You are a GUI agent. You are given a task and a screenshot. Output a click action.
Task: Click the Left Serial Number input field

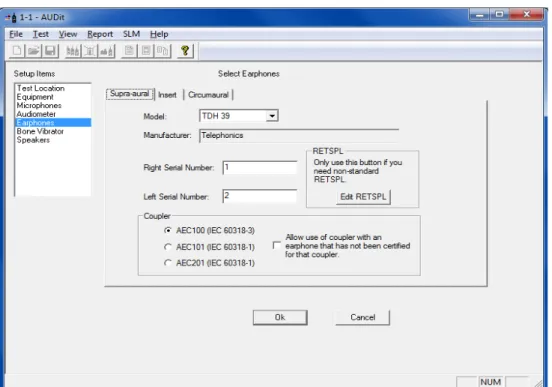tap(260, 196)
